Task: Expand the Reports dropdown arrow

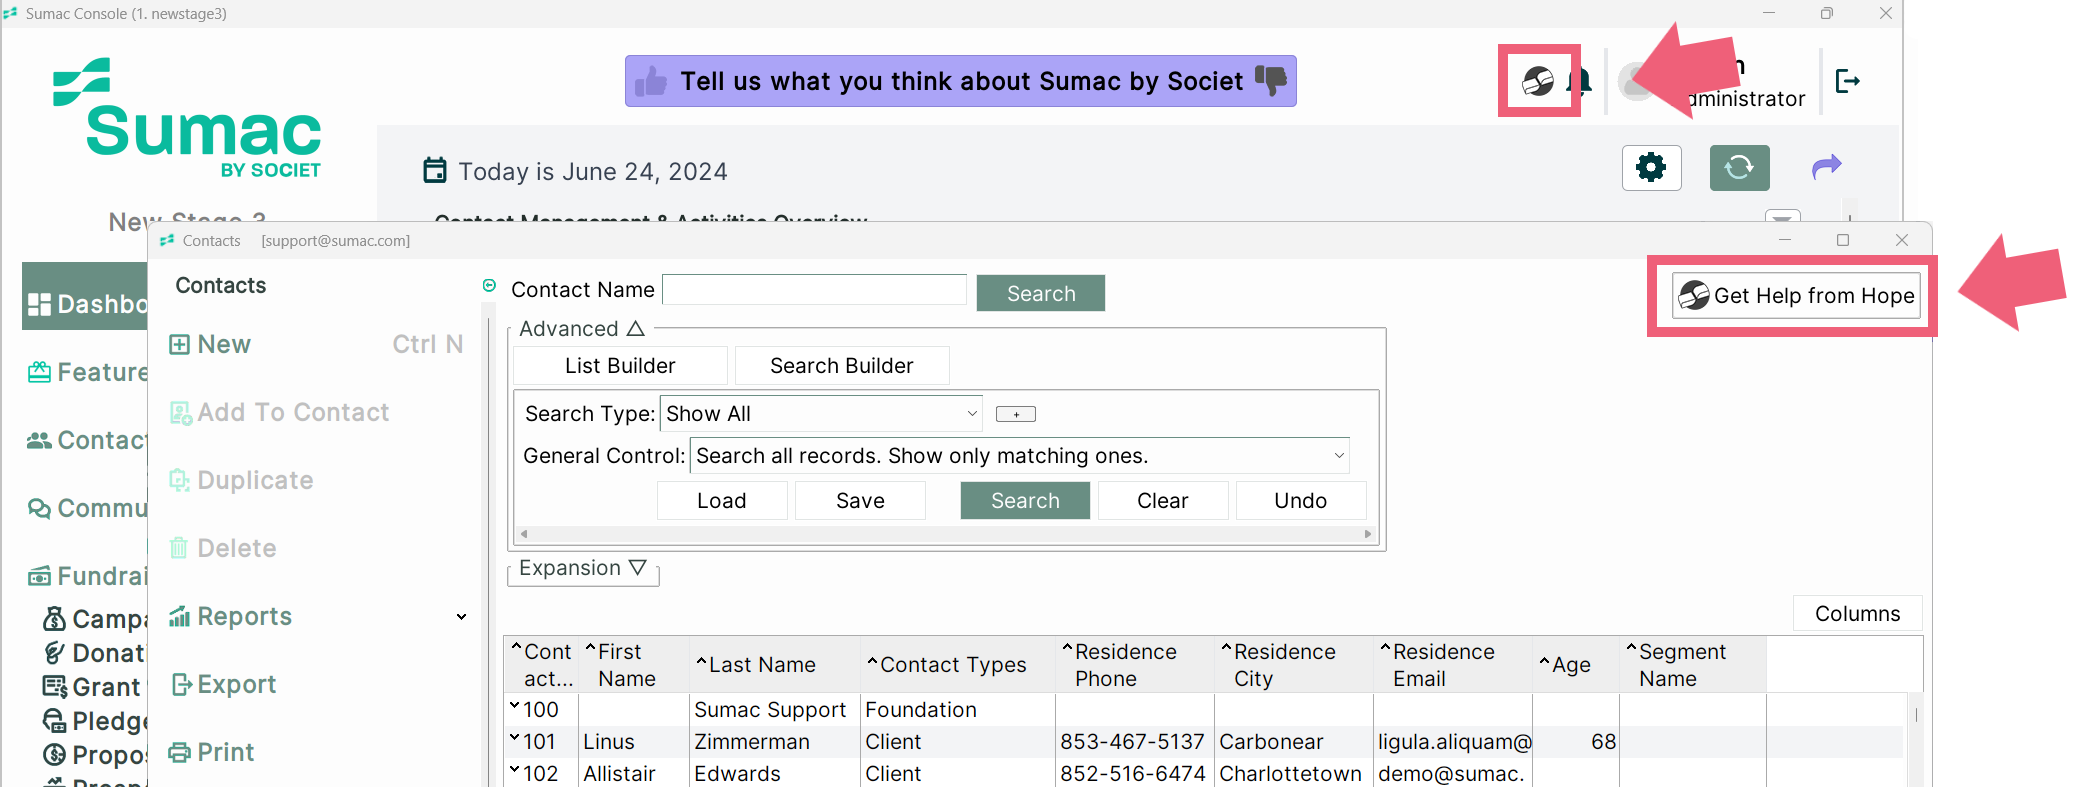Action: point(461,617)
